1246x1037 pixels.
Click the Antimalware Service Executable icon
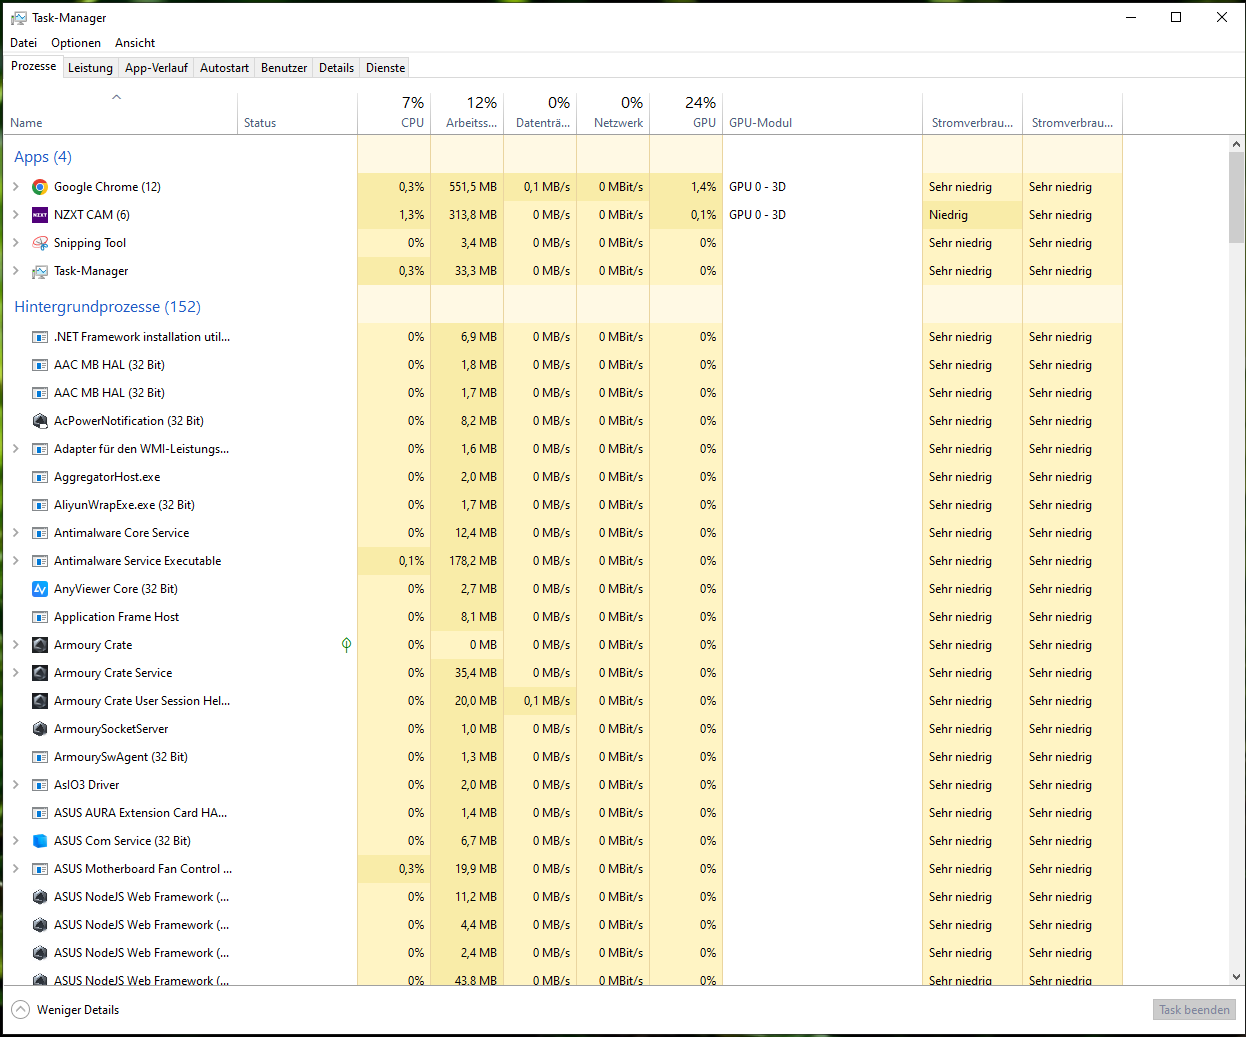(40, 561)
